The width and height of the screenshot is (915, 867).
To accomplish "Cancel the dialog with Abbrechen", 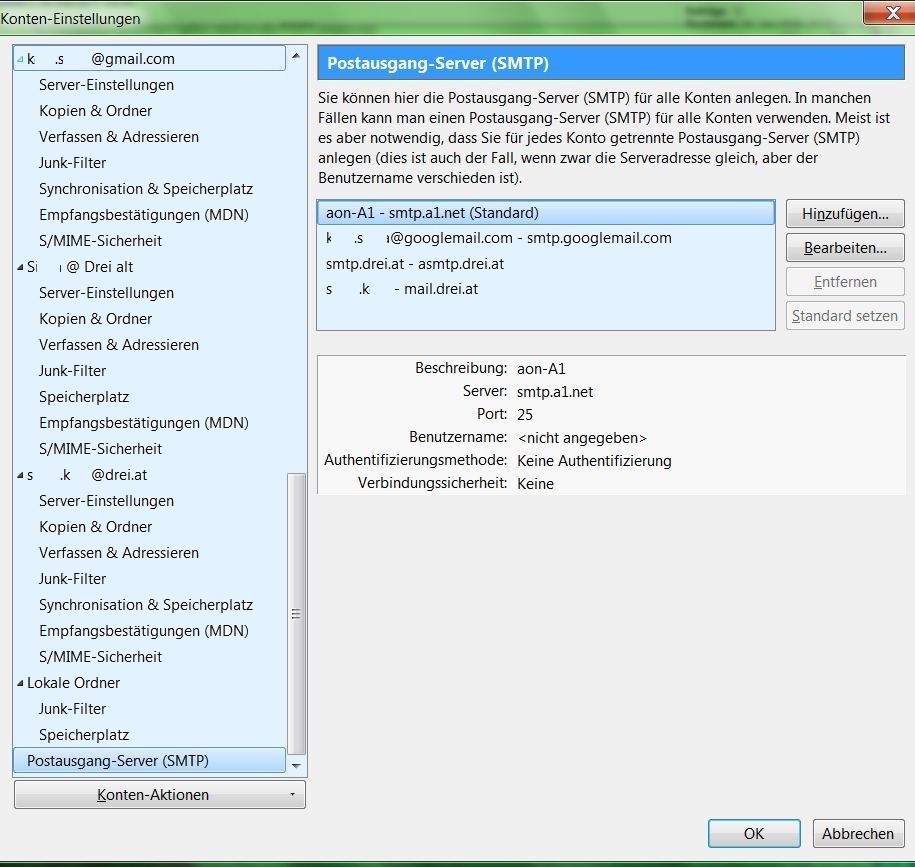I will click(x=858, y=833).
